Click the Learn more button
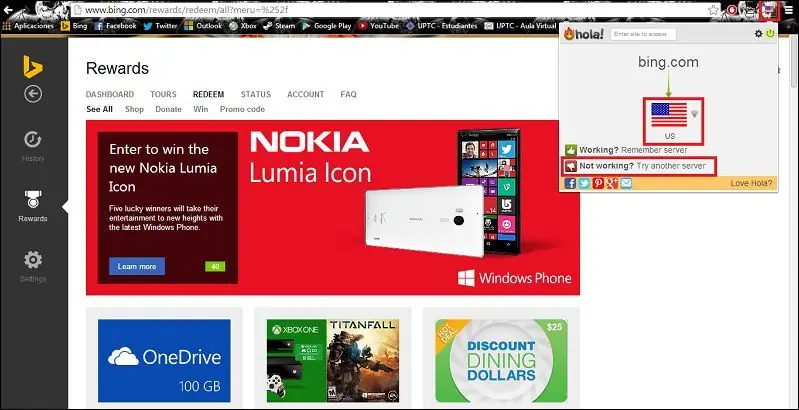 click(x=137, y=266)
